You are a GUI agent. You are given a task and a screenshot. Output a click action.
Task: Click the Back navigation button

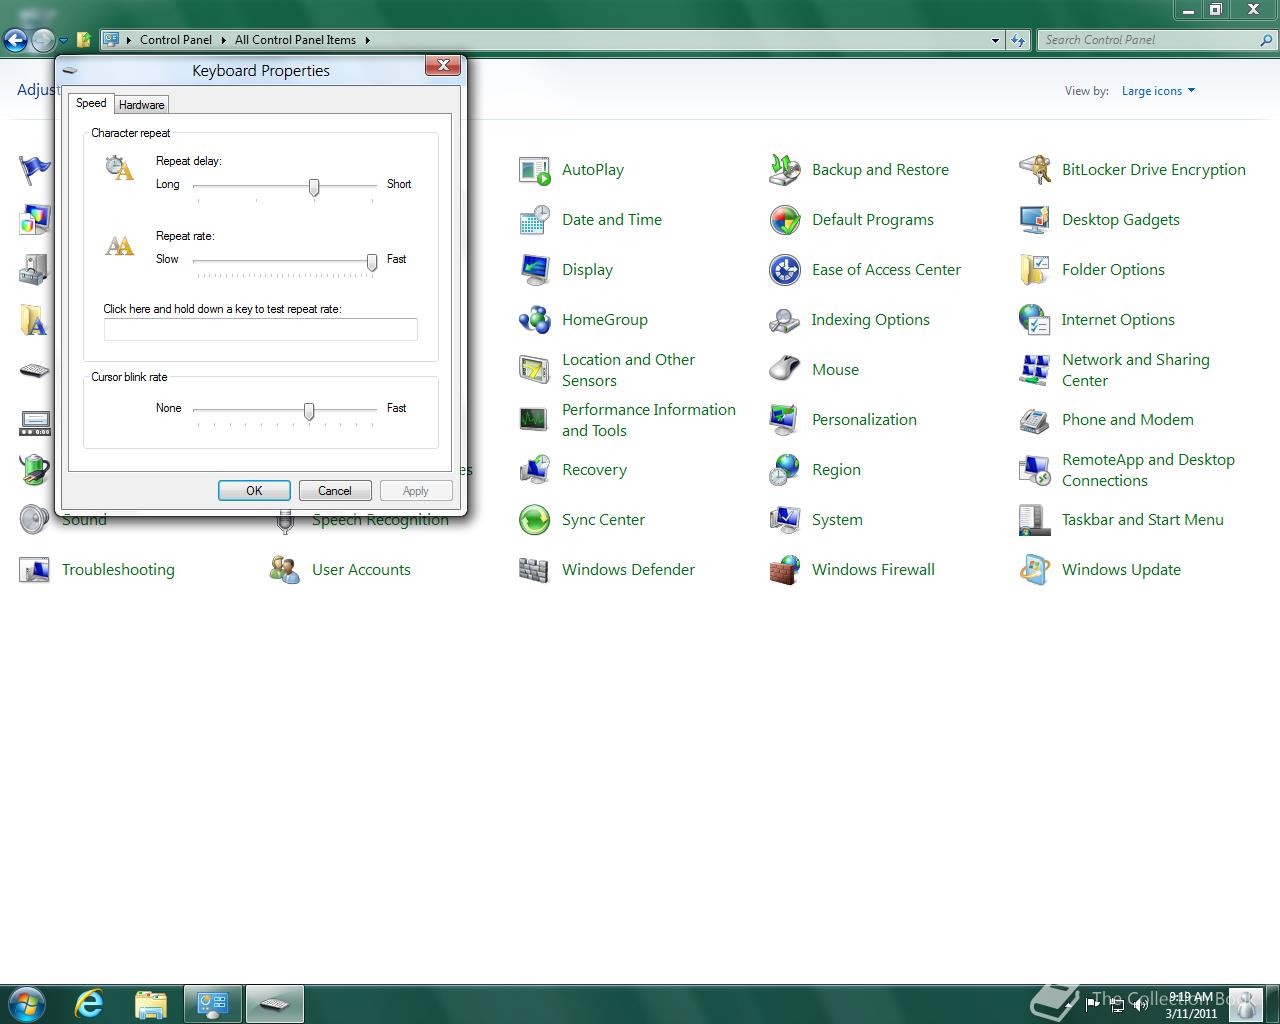click(x=15, y=40)
